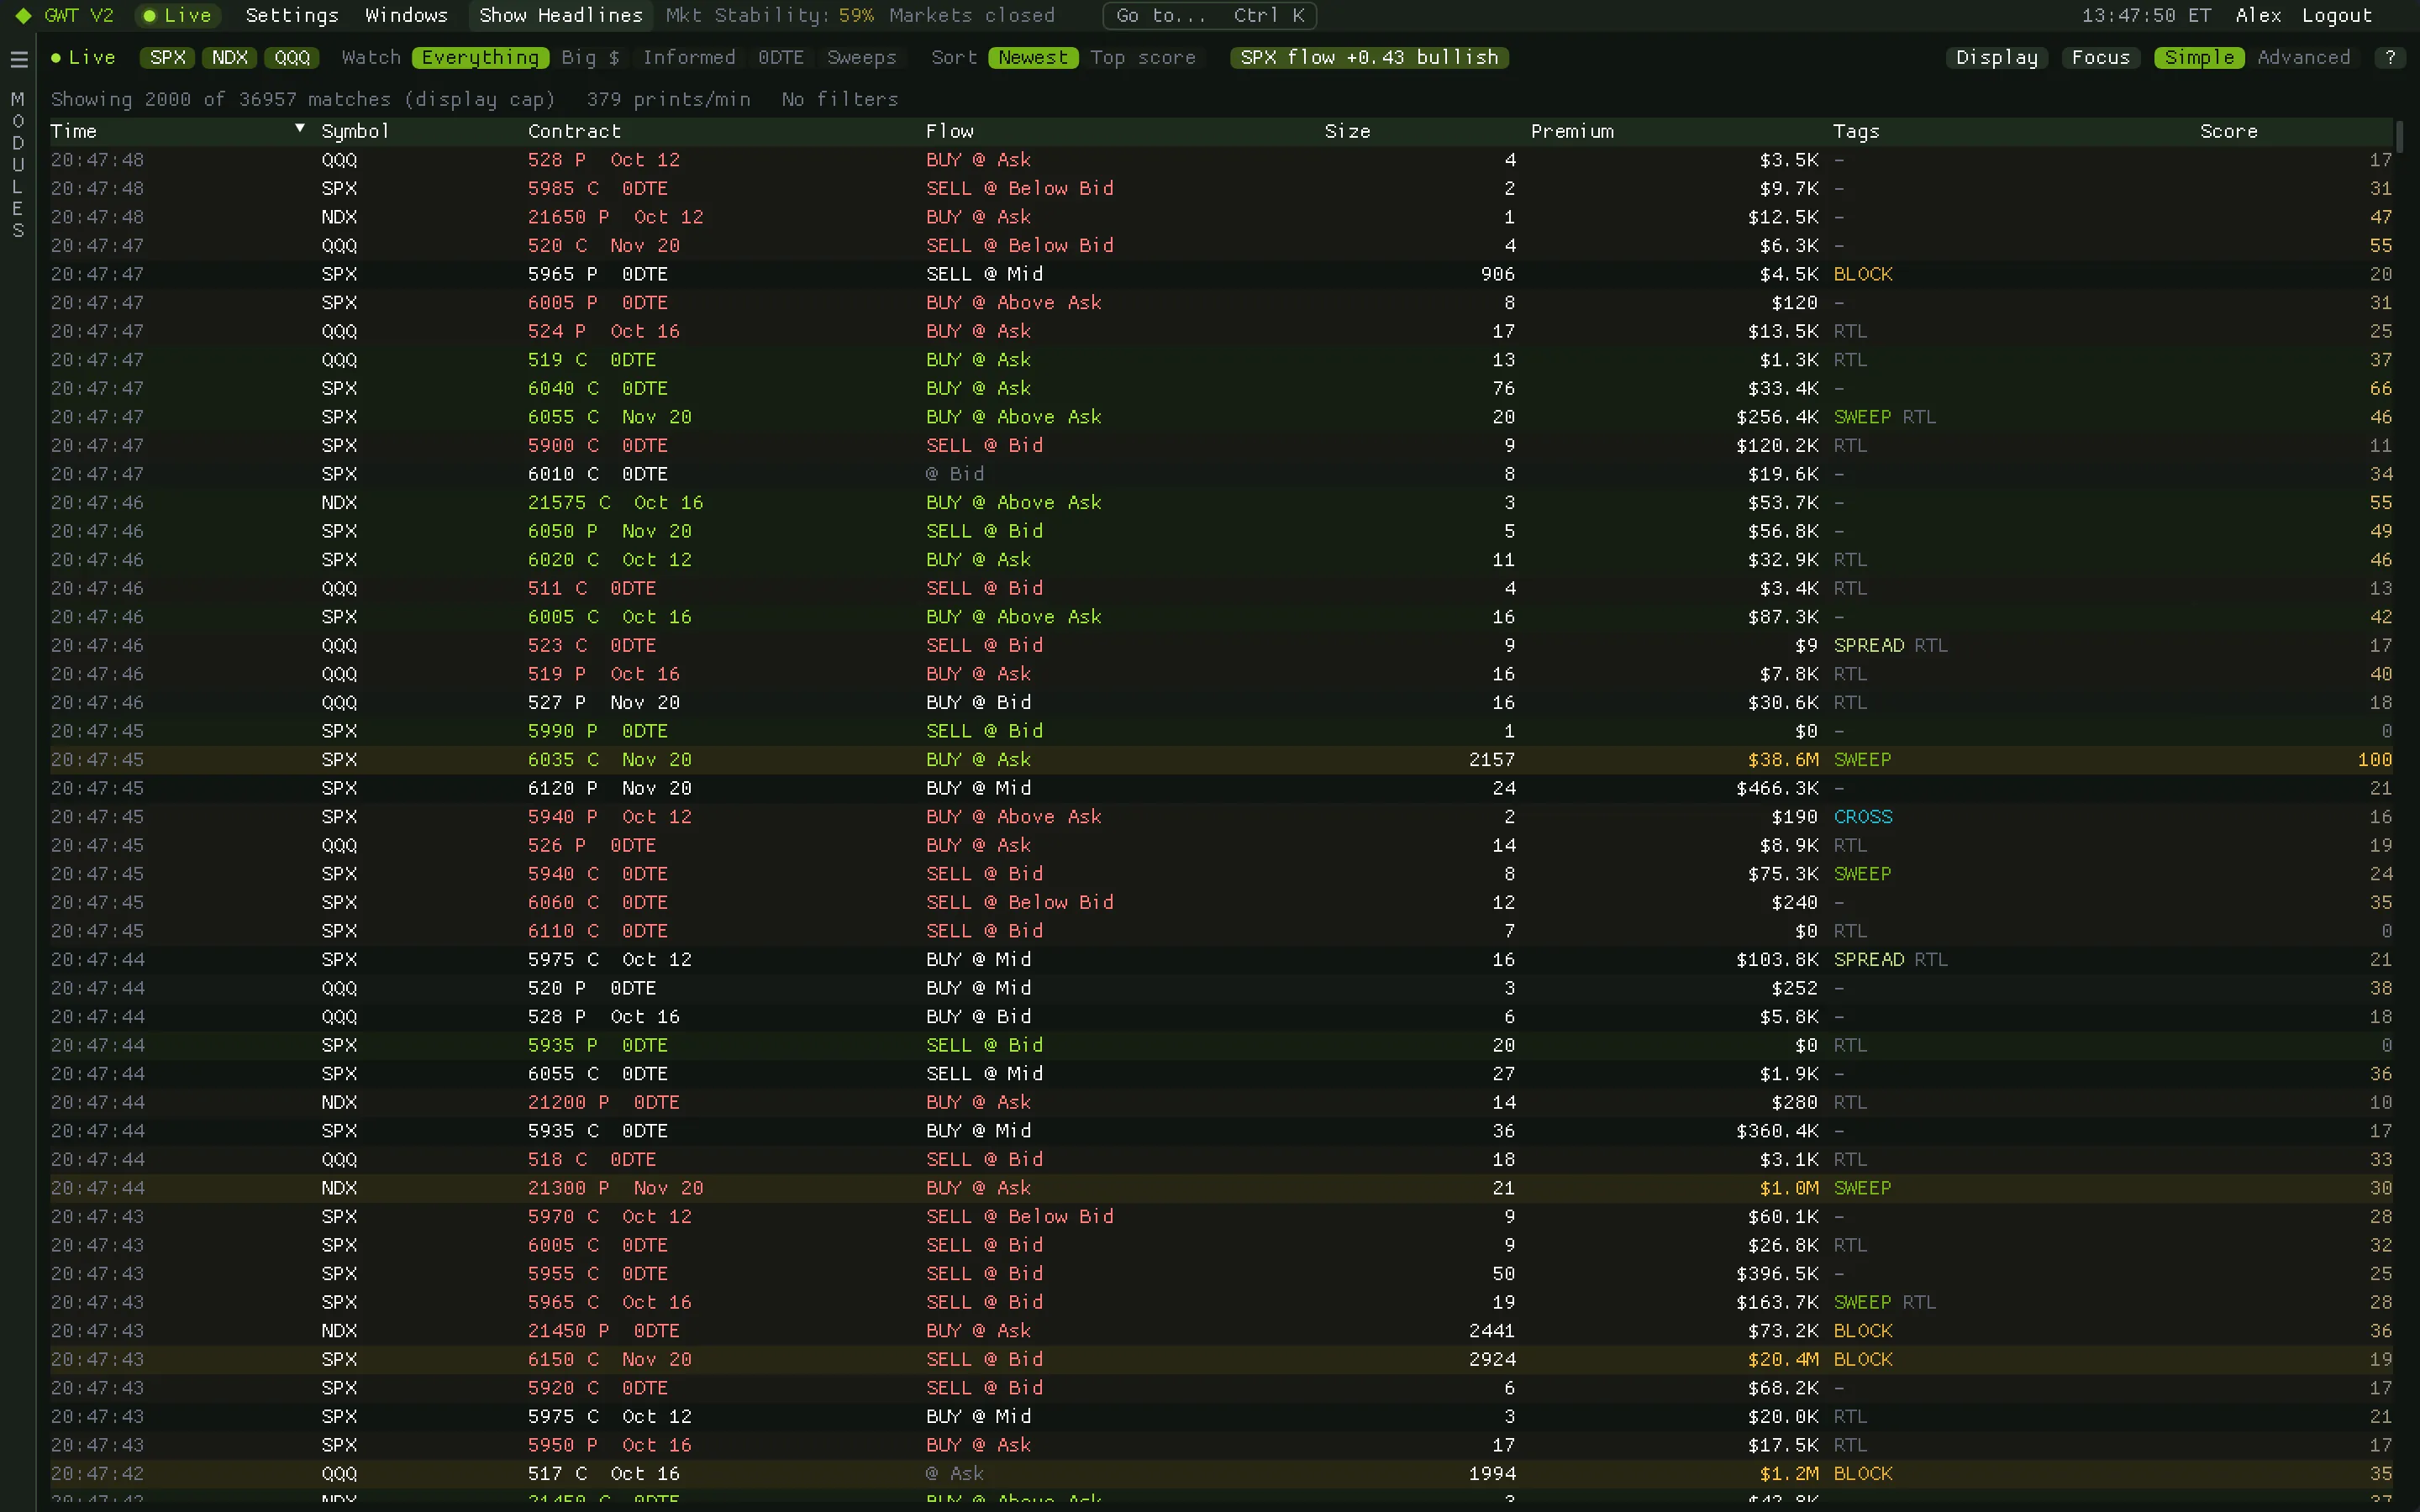
Task: Sort by the Premium column header
Action: click(1572, 131)
